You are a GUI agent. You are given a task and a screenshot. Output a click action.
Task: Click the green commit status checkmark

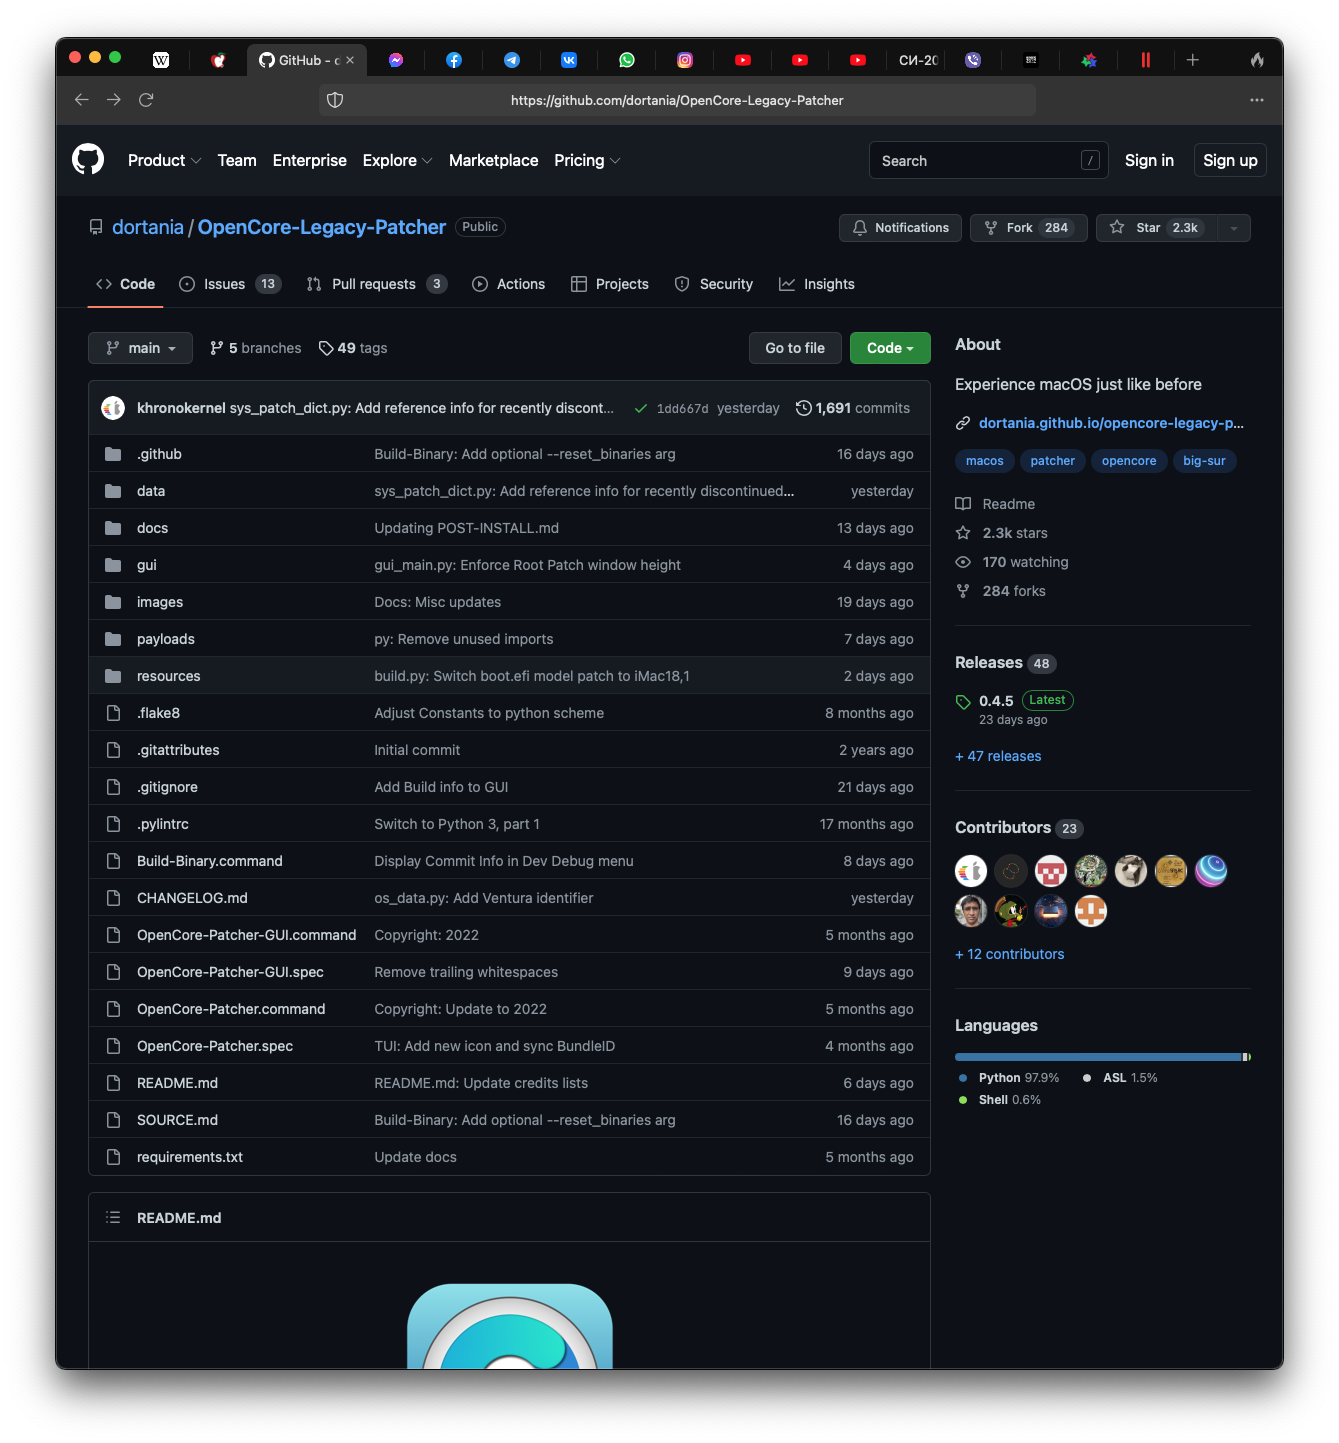(640, 408)
